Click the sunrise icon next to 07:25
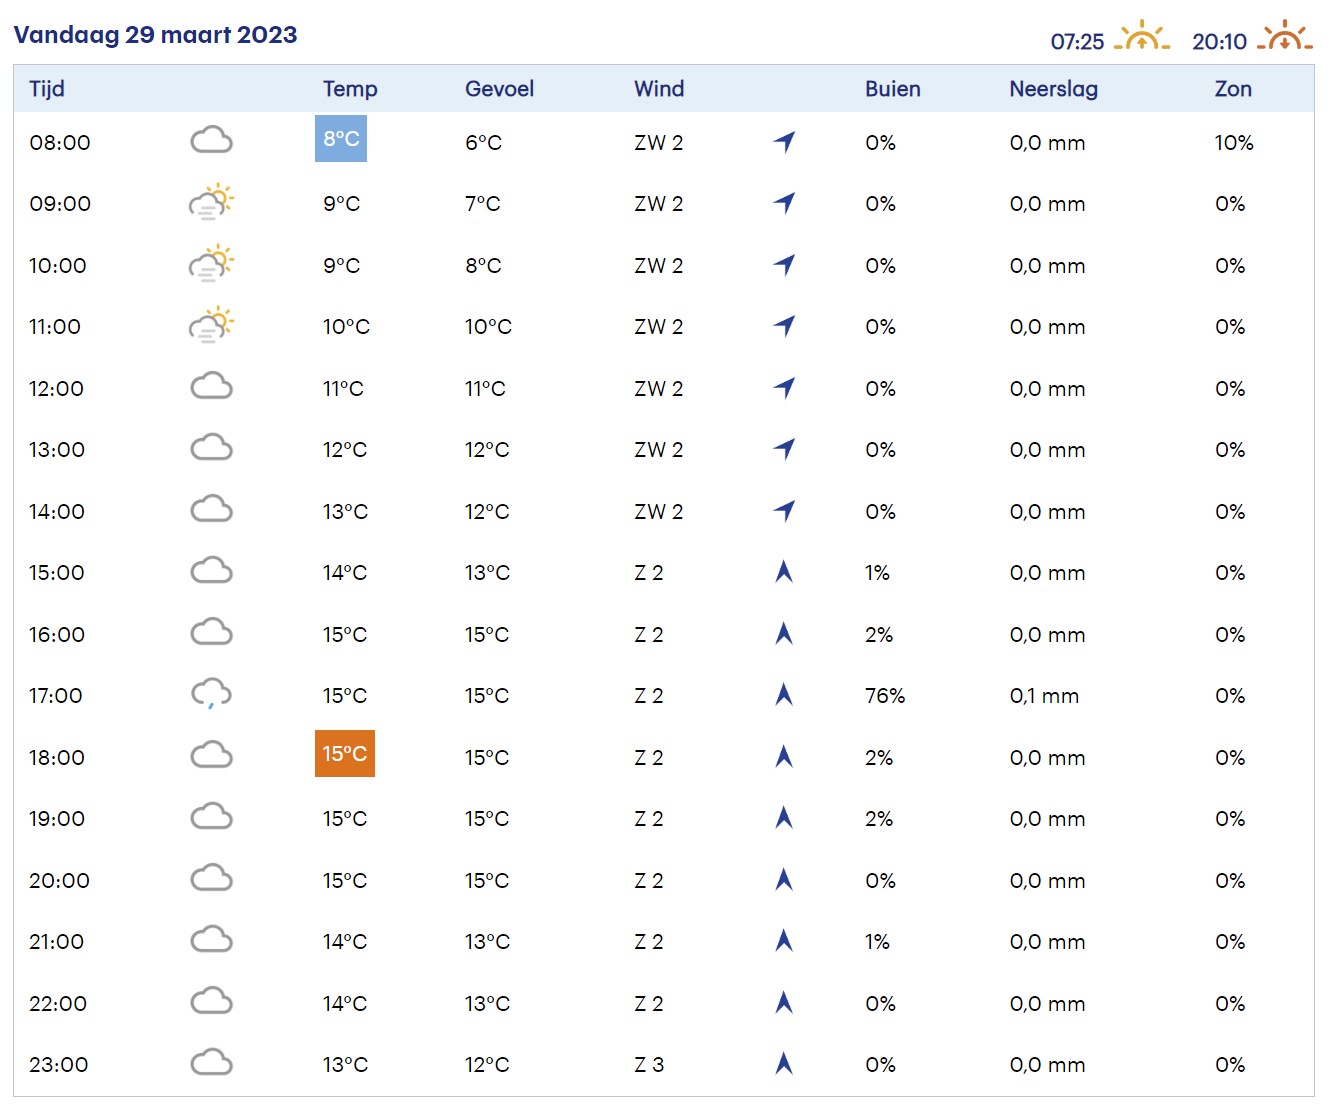1333x1114 pixels. (x=1141, y=38)
